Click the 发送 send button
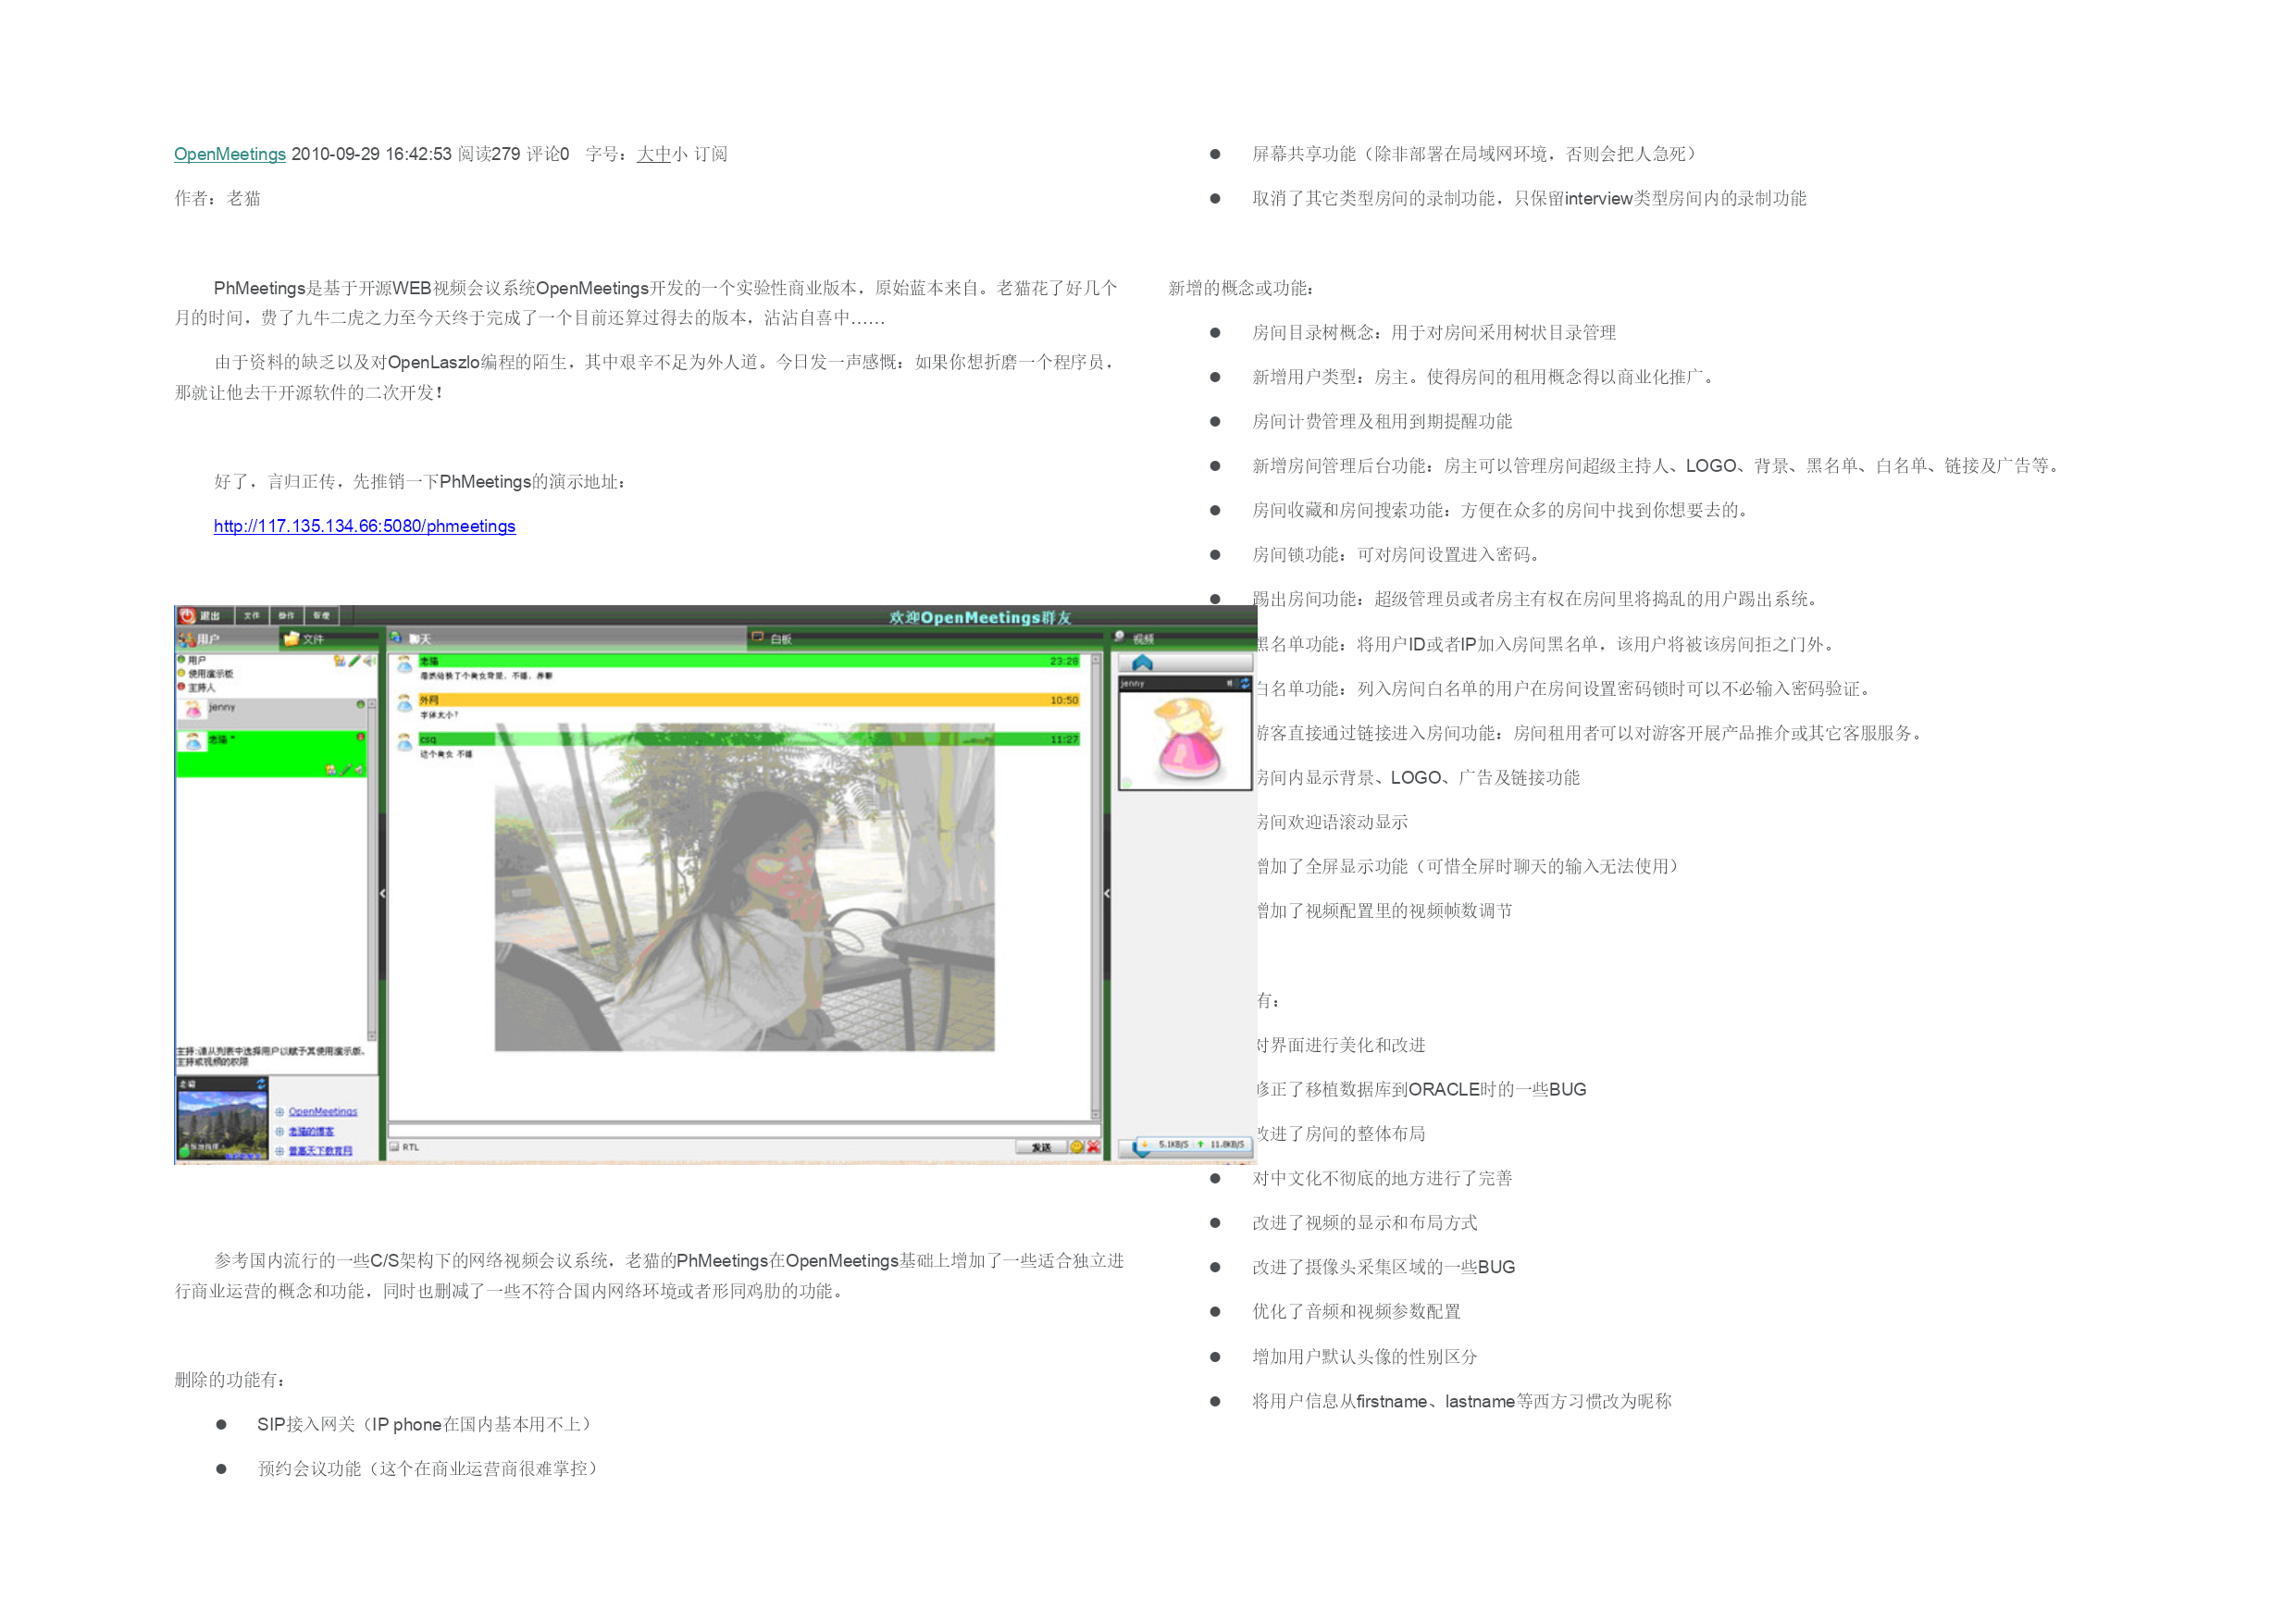This screenshot has width=2296, height=1623. (x=1042, y=1147)
